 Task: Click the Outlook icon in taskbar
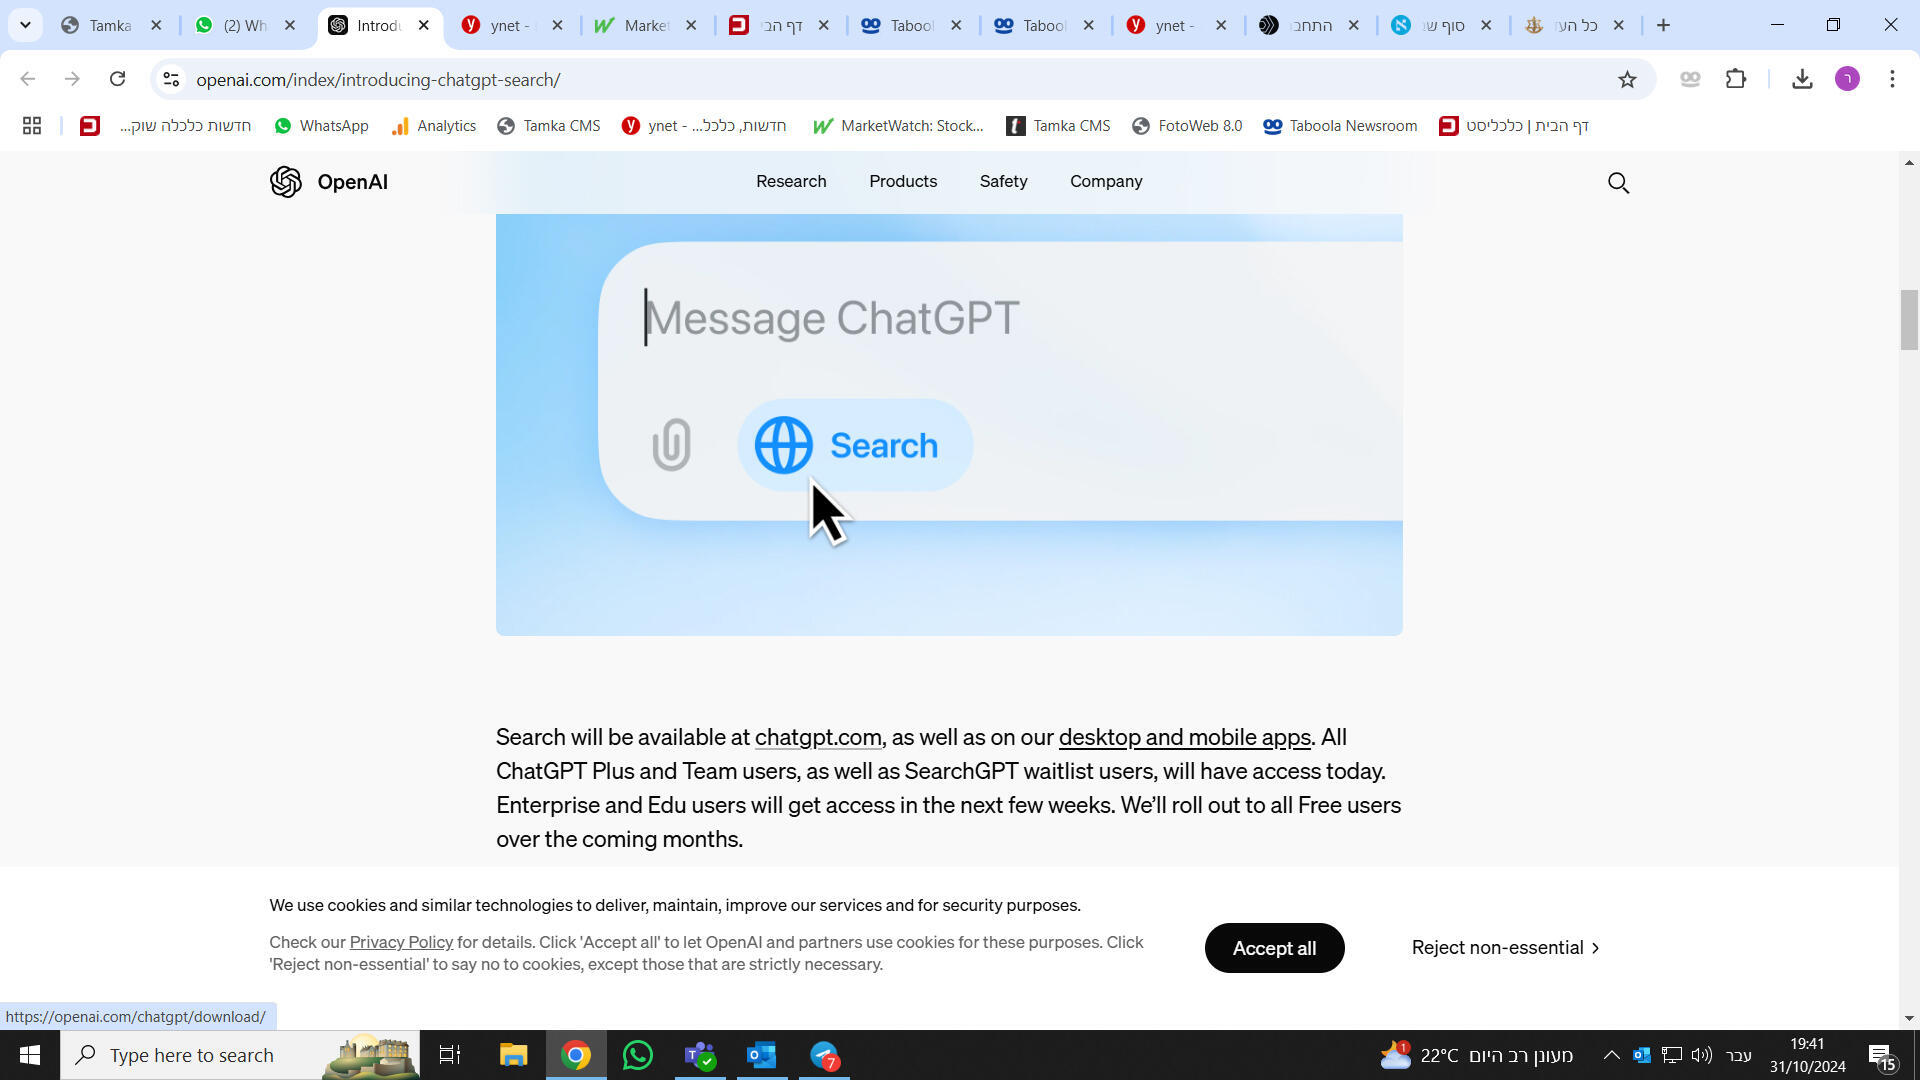764,1055
